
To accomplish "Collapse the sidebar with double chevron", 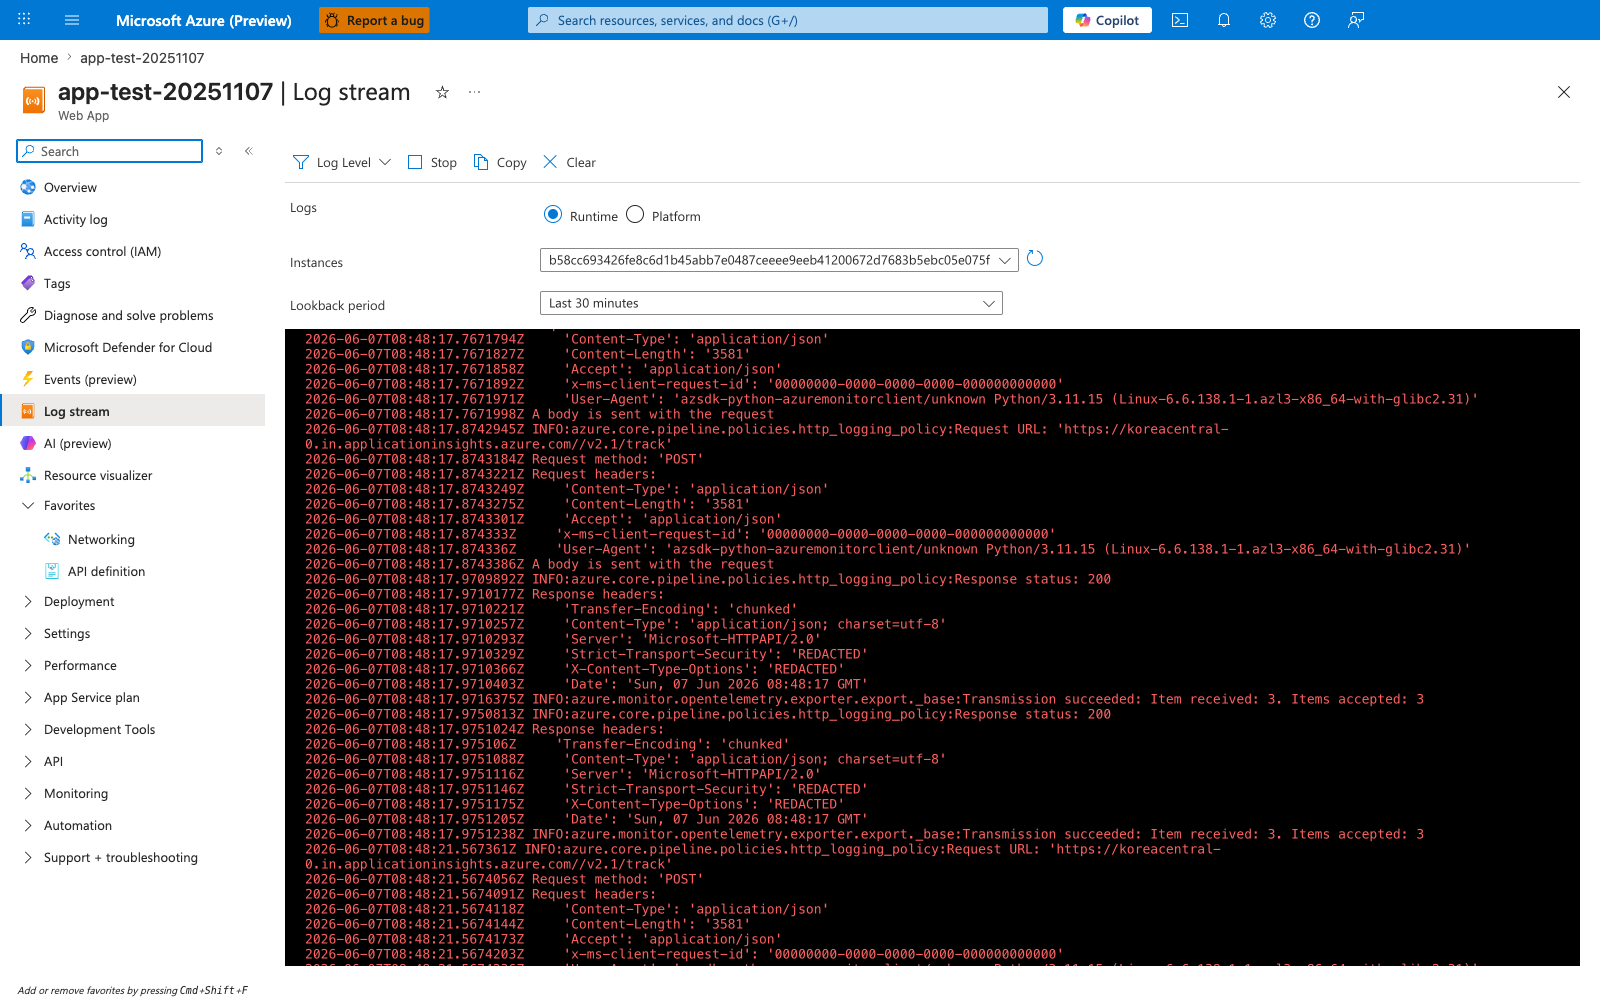I will [x=249, y=151].
